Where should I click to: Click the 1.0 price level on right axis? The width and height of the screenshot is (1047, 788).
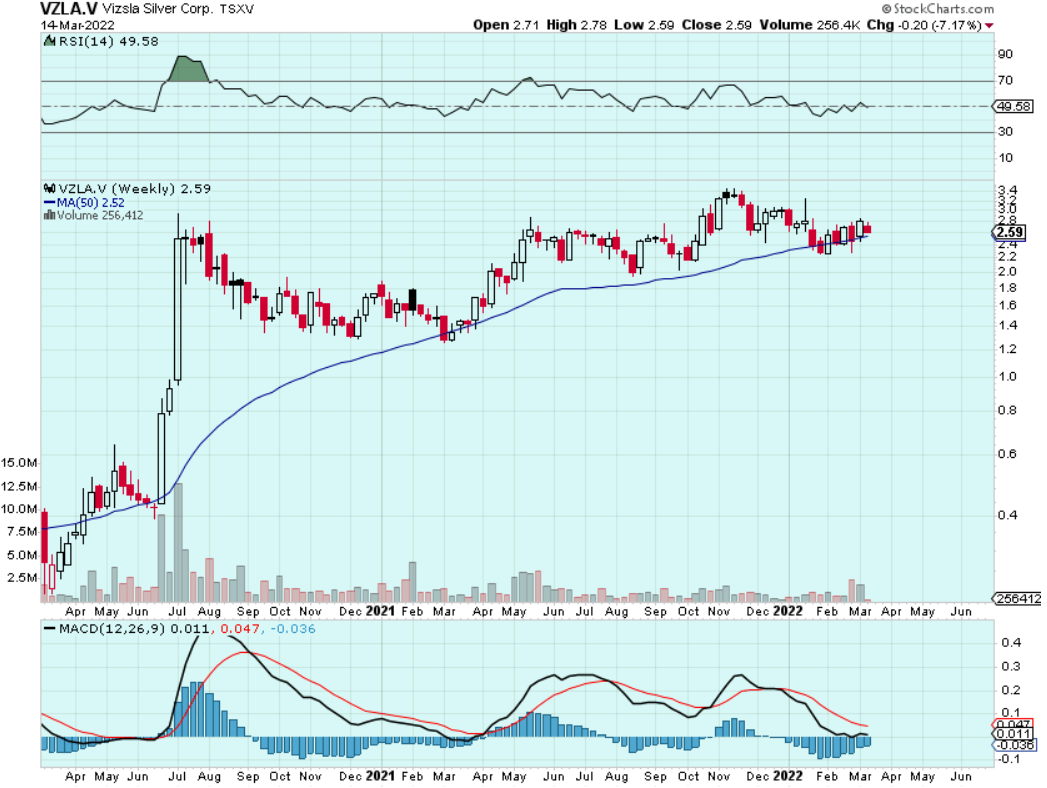click(x=1007, y=377)
